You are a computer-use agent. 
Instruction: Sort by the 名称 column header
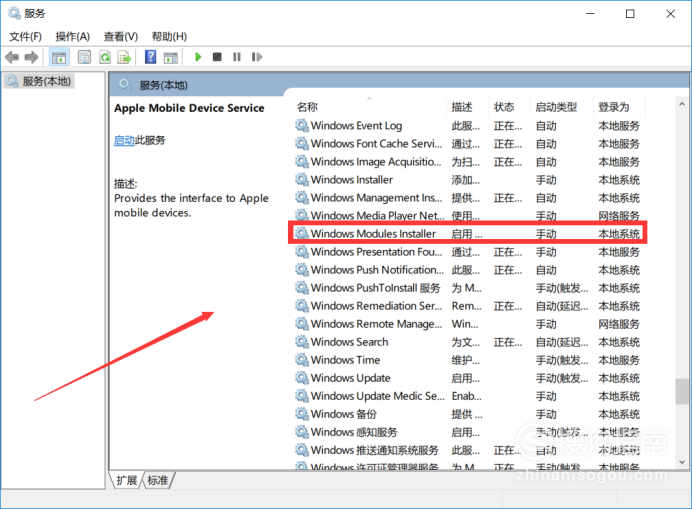coord(369,107)
